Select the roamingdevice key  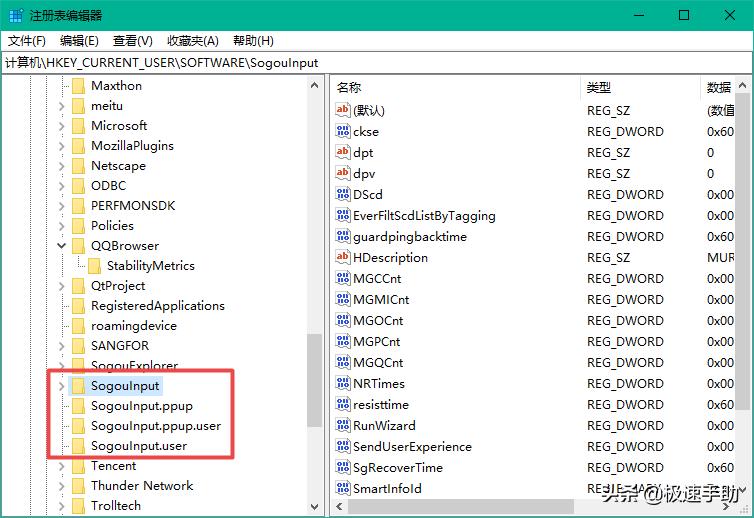tap(134, 326)
